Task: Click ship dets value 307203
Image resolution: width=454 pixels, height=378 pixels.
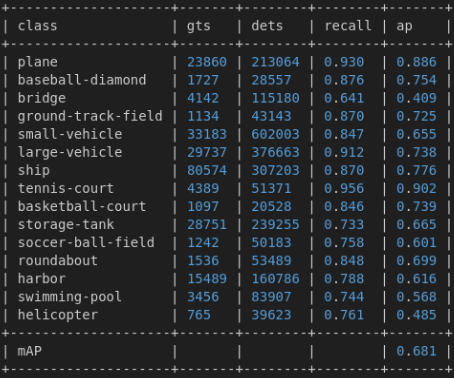Action: pos(275,170)
